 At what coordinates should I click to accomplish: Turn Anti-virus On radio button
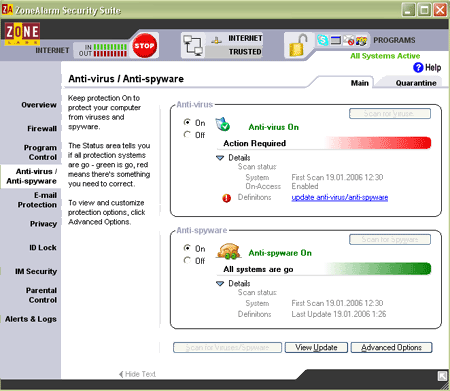(x=187, y=122)
